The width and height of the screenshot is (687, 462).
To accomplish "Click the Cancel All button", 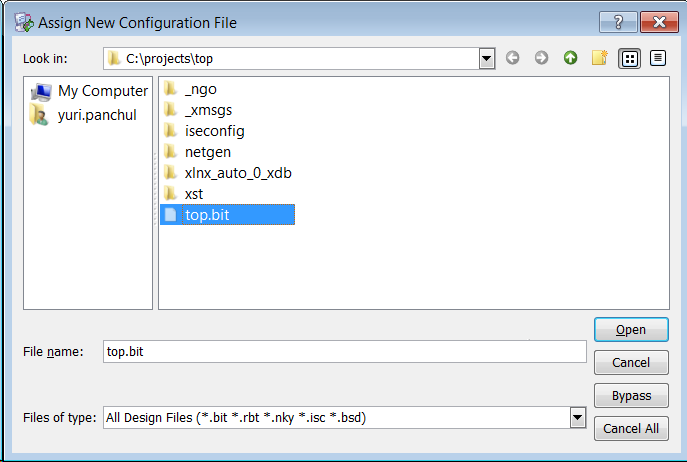I will pyautogui.click(x=630, y=428).
